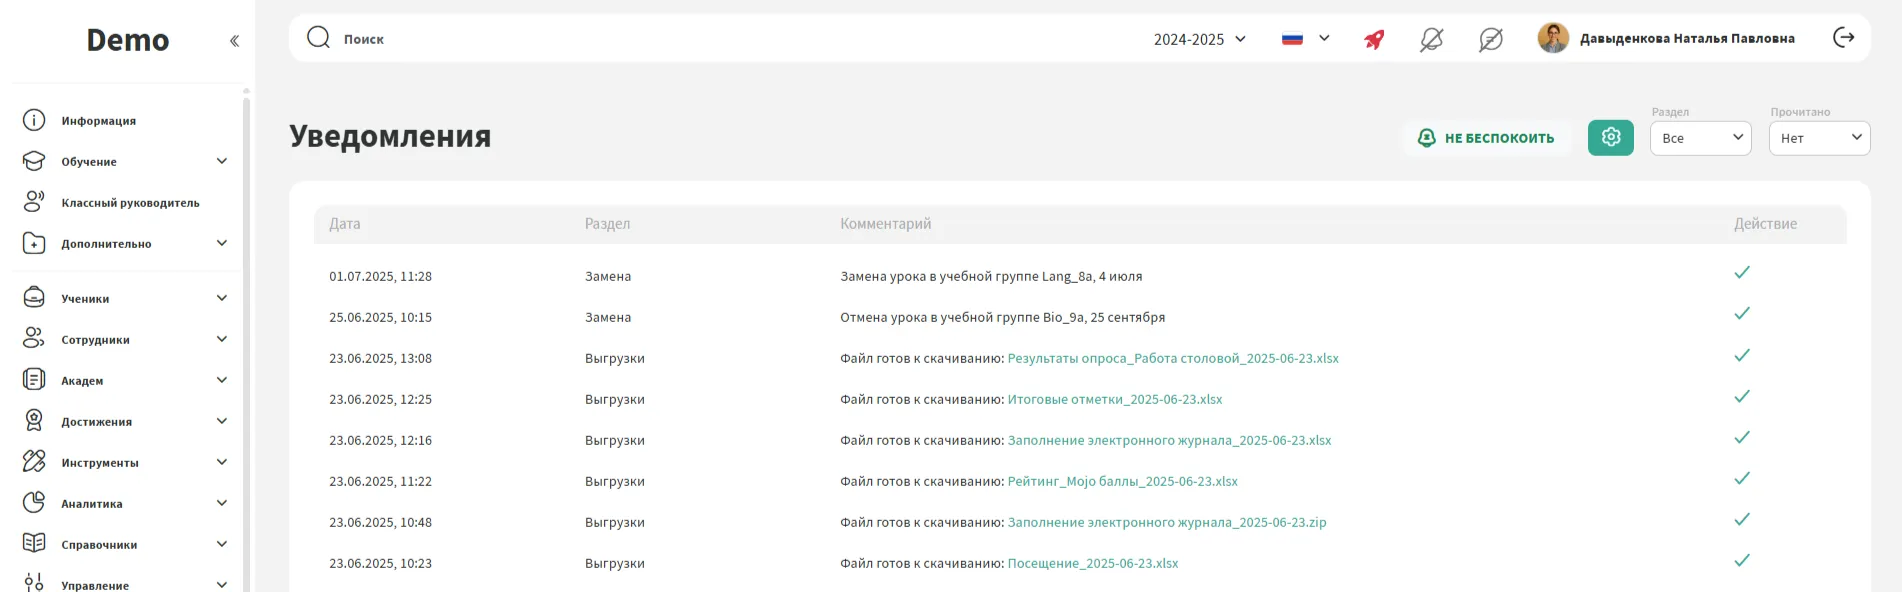Open the 2024-2025 academic year dropdown
Screen dimensions: 1902x592
(1199, 39)
